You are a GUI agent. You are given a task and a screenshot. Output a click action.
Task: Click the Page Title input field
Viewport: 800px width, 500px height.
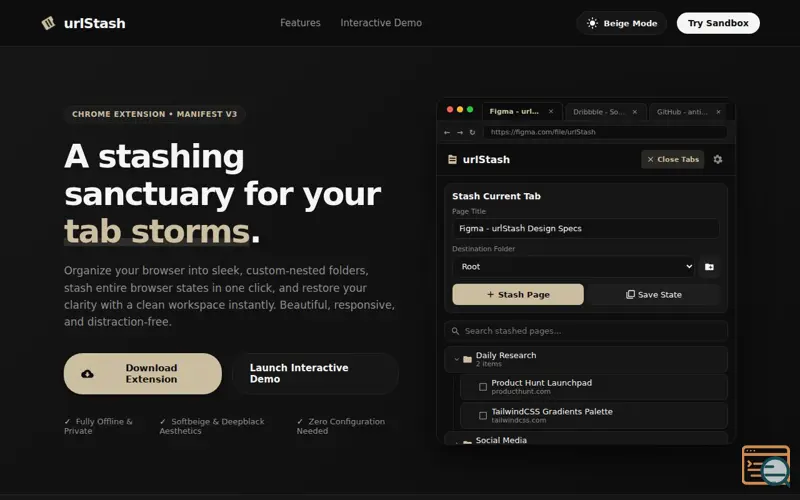click(586, 229)
